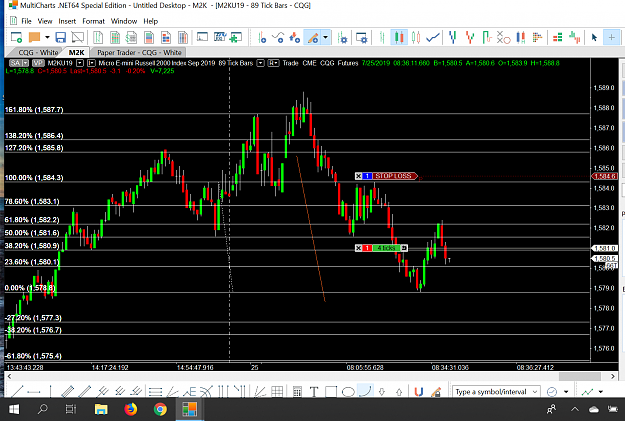Switch to Paper Trader - CQG - White tab

140,53
